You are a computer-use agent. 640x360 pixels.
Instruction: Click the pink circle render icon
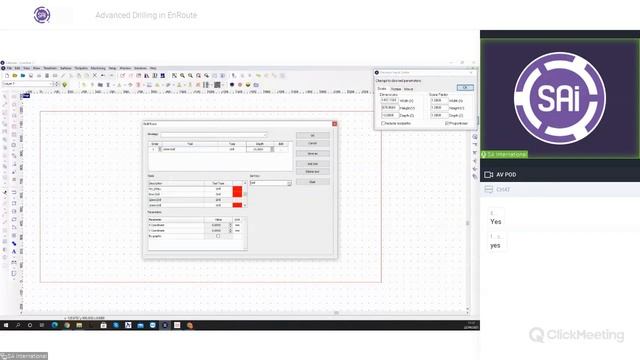pyautogui.click(x=240, y=84)
